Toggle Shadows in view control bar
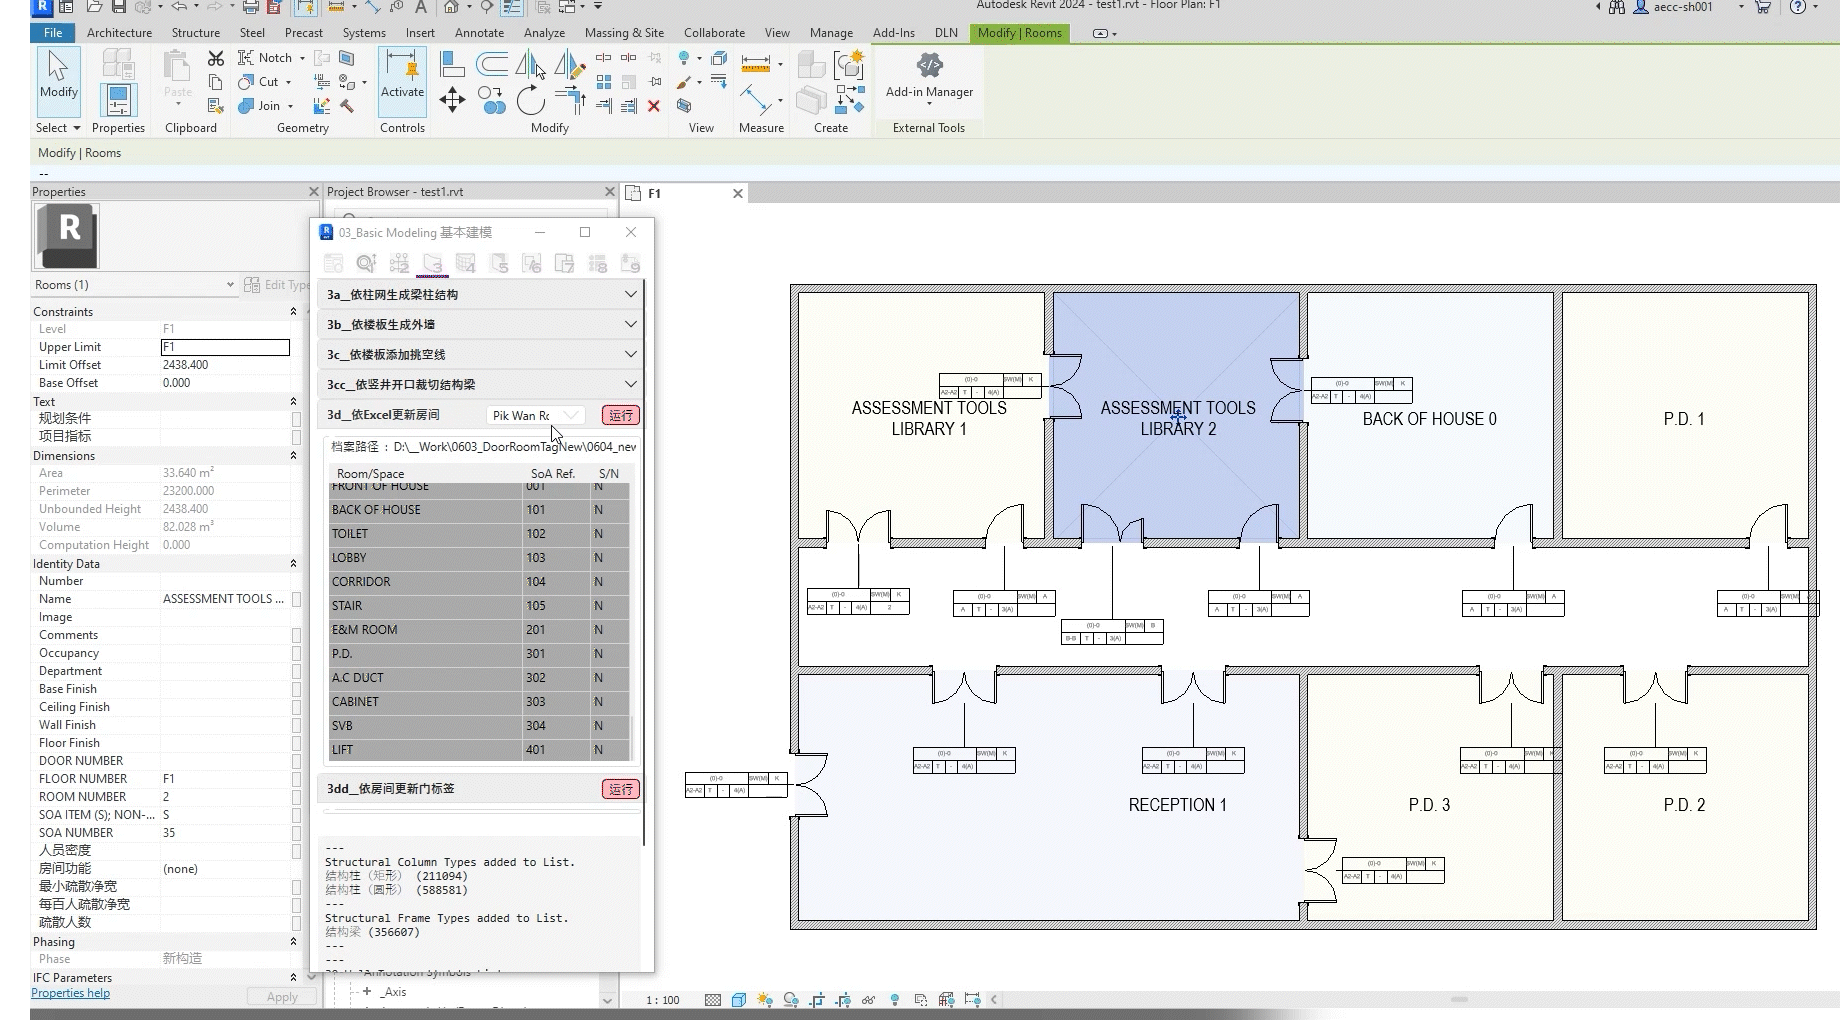The height and width of the screenshot is (1020, 1840). [x=791, y=999]
